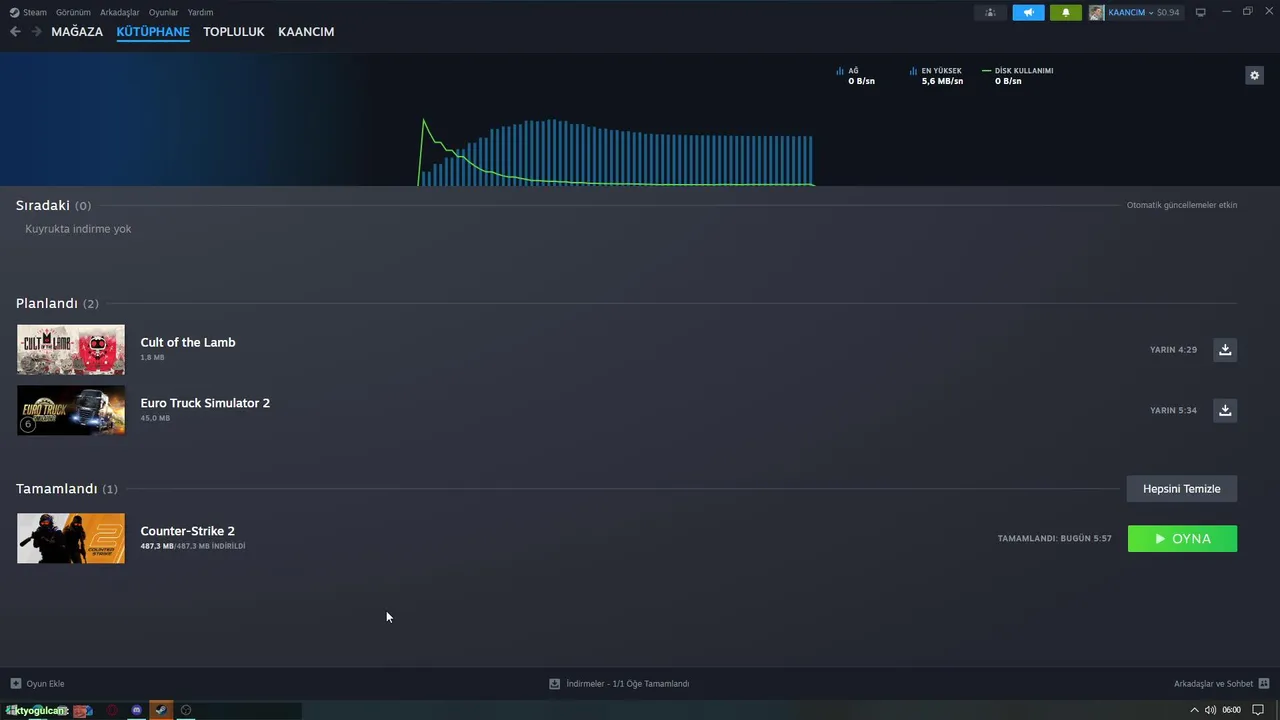Click the Tamamlandı (1) section heading
The height and width of the screenshot is (720, 1280).
point(66,489)
